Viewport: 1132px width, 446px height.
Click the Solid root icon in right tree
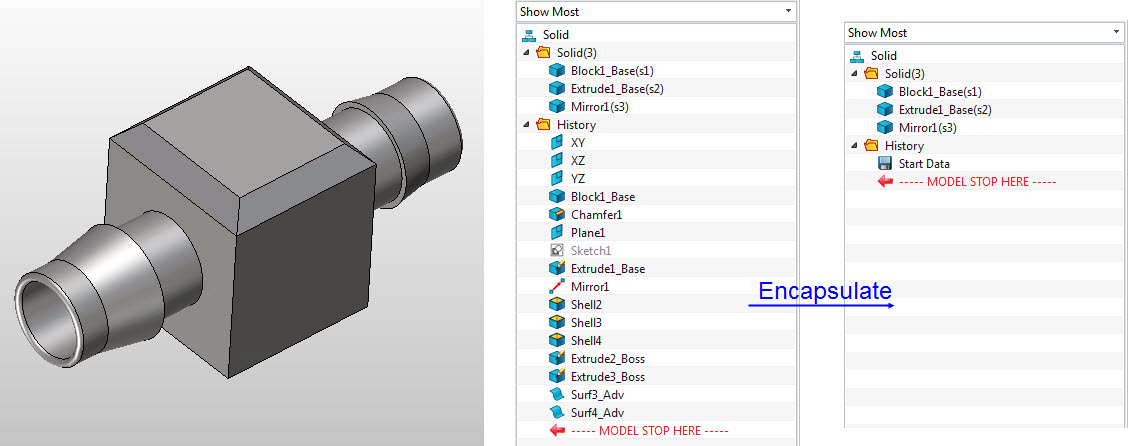click(857, 56)
